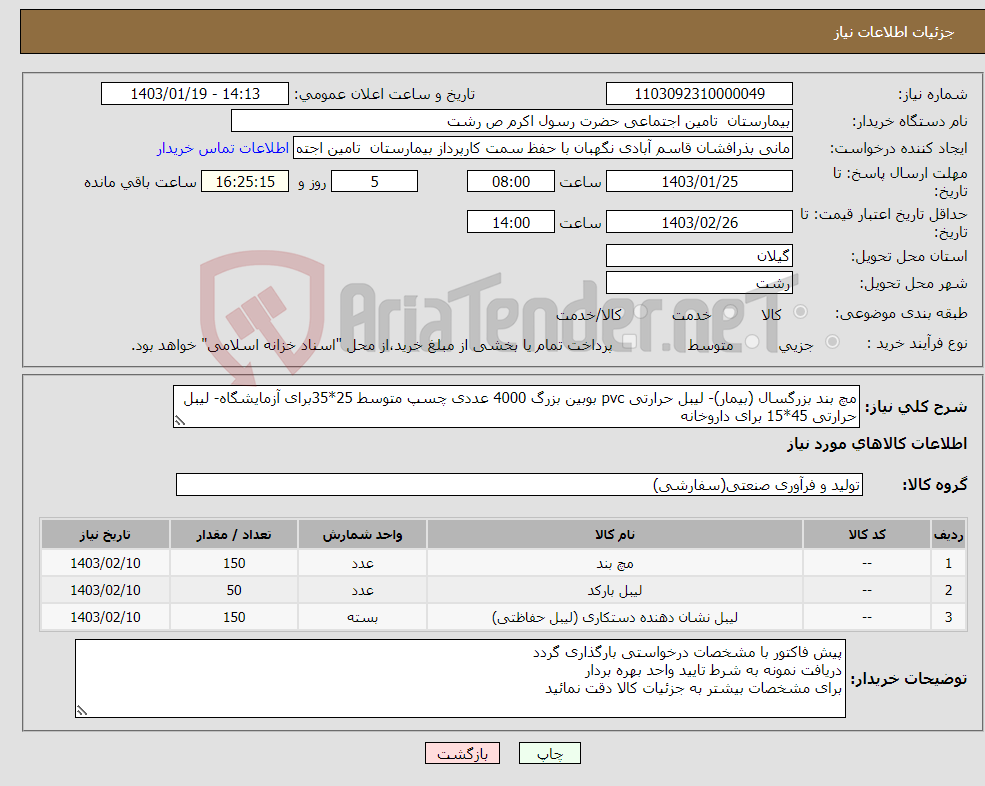Click quantity 150 in مچ بند row

pyautogui.click(x=234, y=564)
